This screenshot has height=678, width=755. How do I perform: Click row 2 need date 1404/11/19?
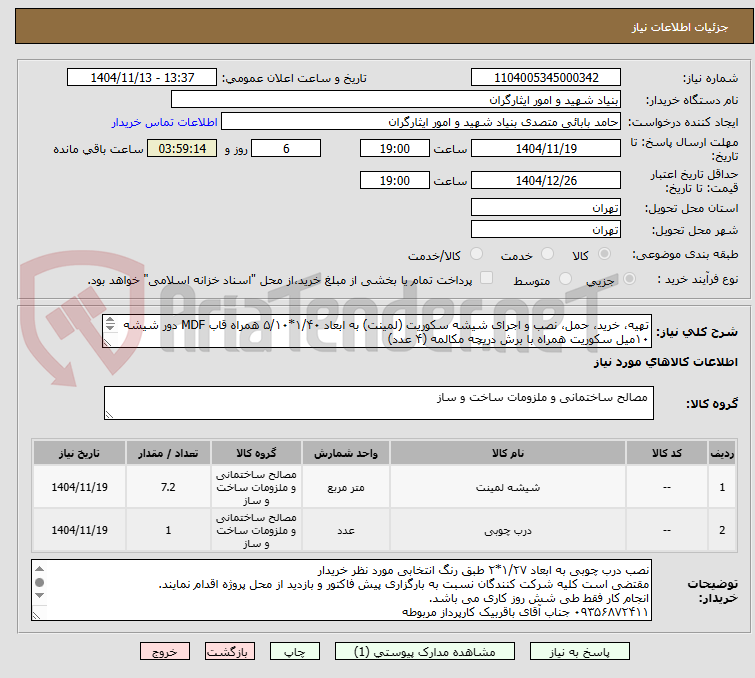79,530
